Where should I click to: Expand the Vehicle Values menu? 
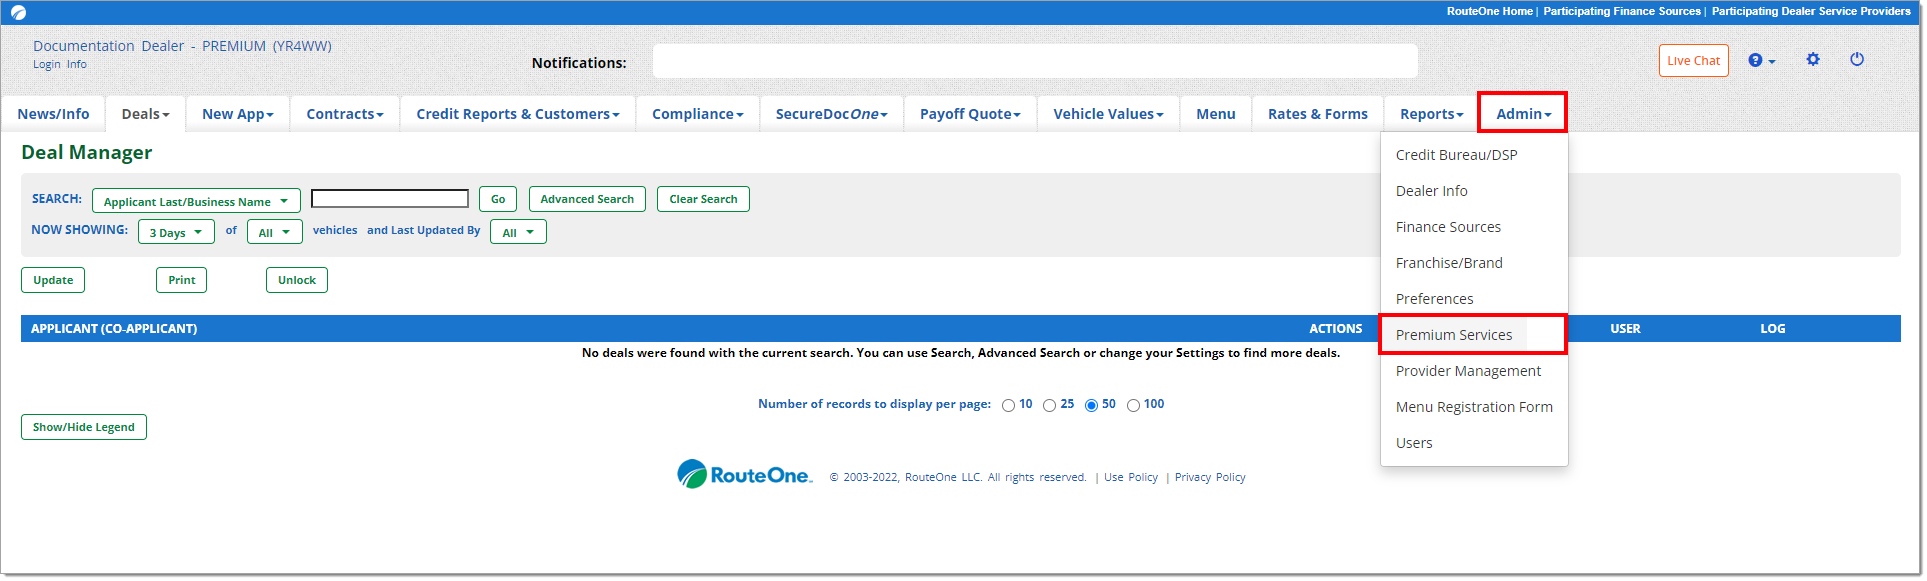click(1108, 114)
